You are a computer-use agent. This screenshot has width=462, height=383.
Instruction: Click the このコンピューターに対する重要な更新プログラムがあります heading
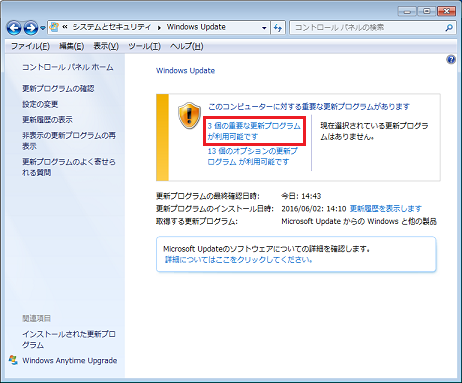coord(309,107)
